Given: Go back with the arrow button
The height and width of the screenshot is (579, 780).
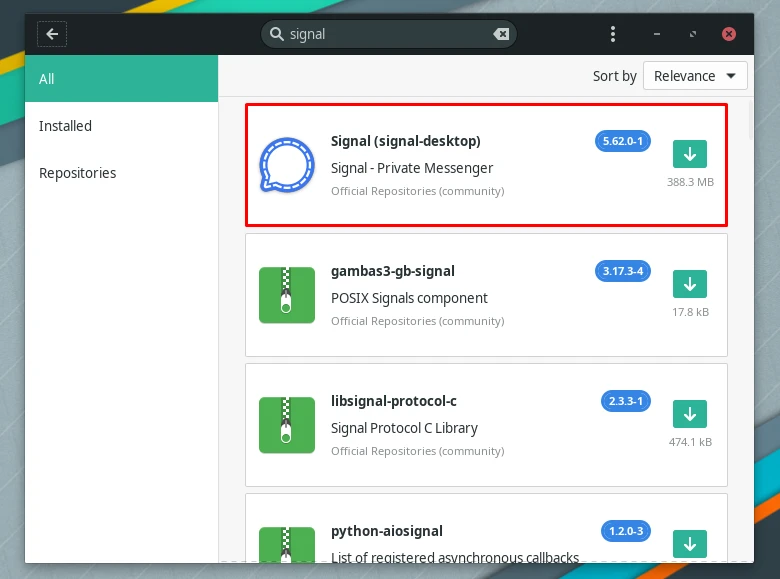Looking at the screenshot, I should tap(52, 34).
